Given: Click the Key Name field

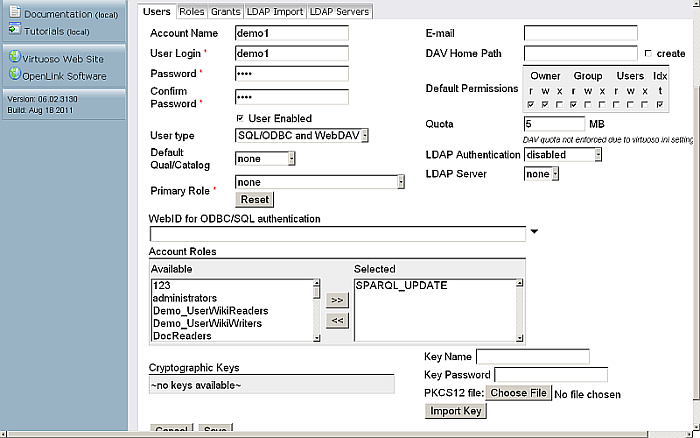Looking at the screenshot, I should 533,357.
